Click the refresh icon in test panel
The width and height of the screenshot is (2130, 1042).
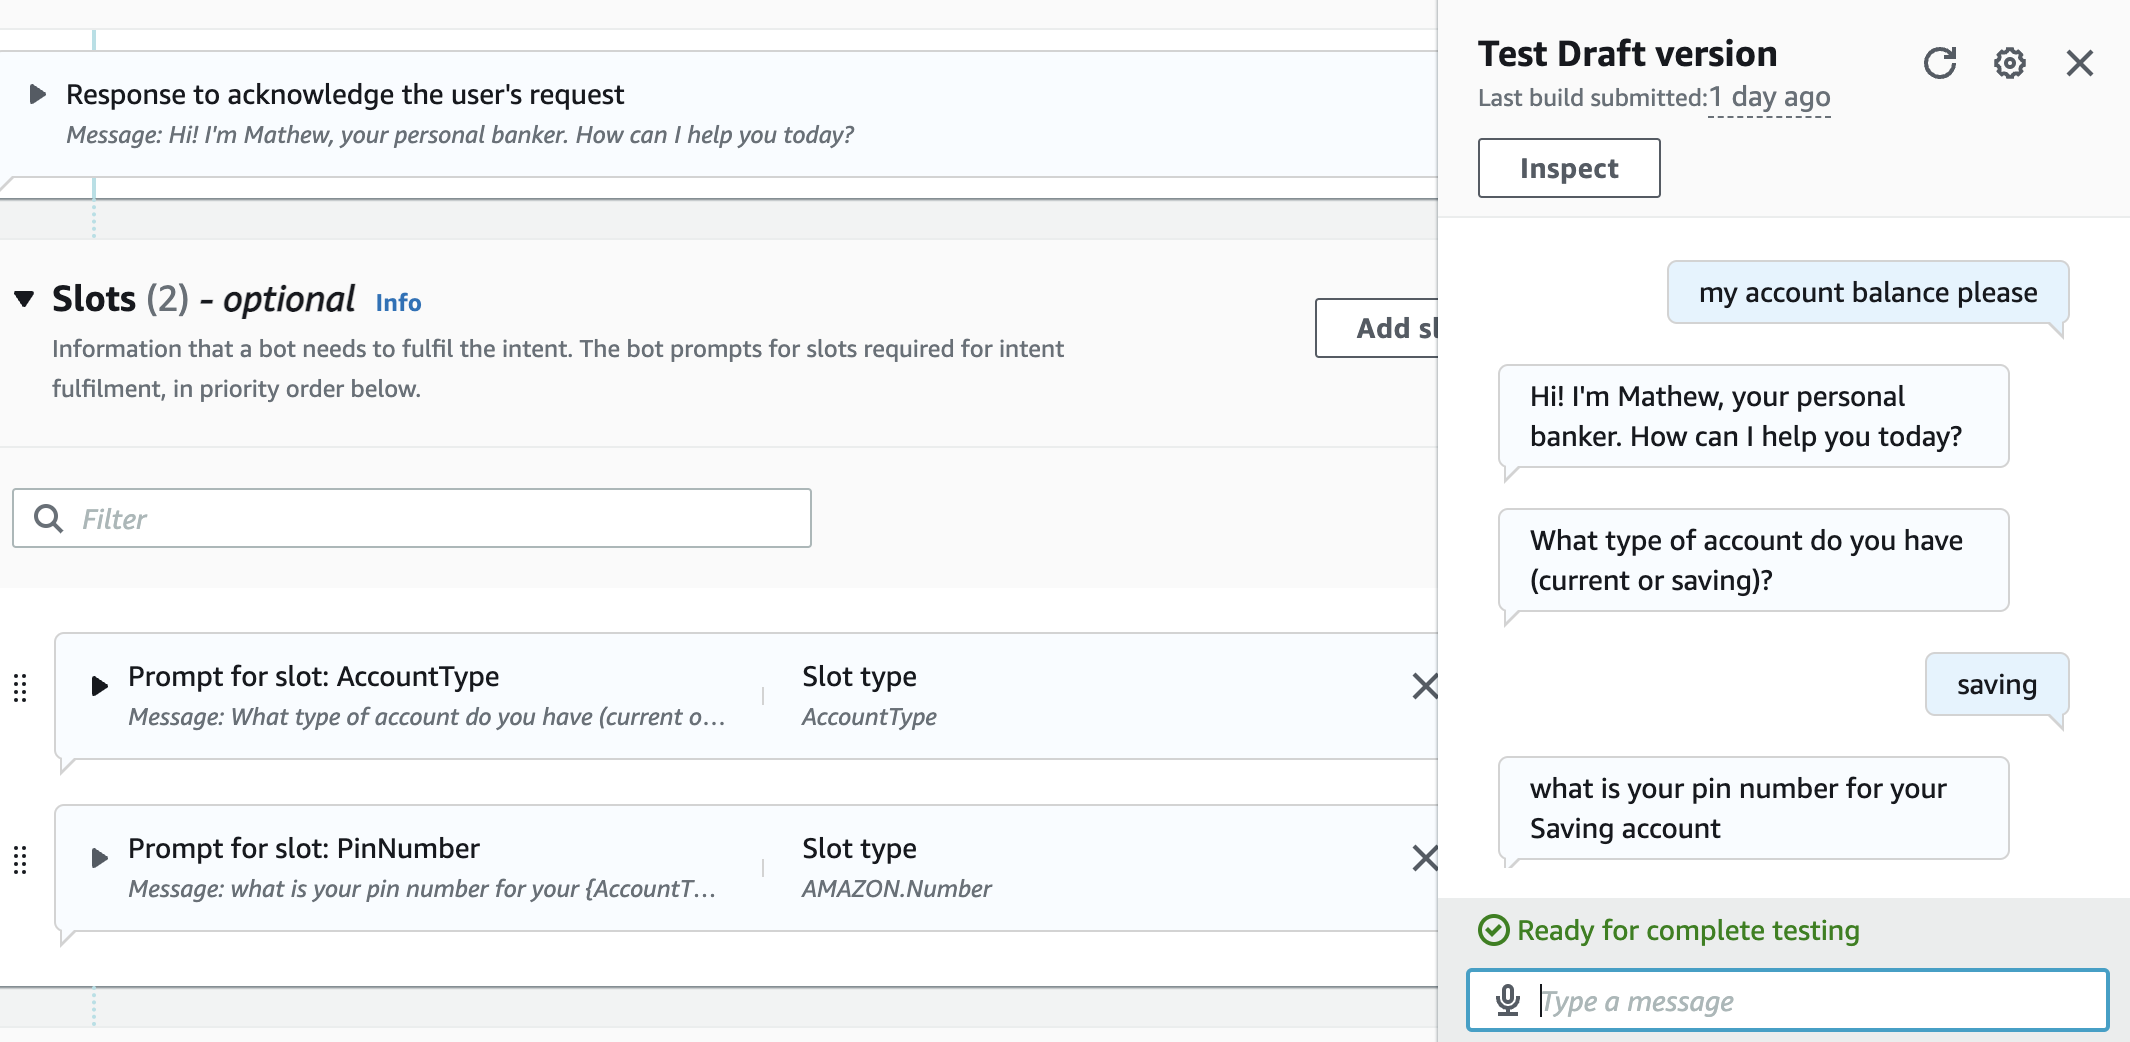click(x=1939, y=63)
